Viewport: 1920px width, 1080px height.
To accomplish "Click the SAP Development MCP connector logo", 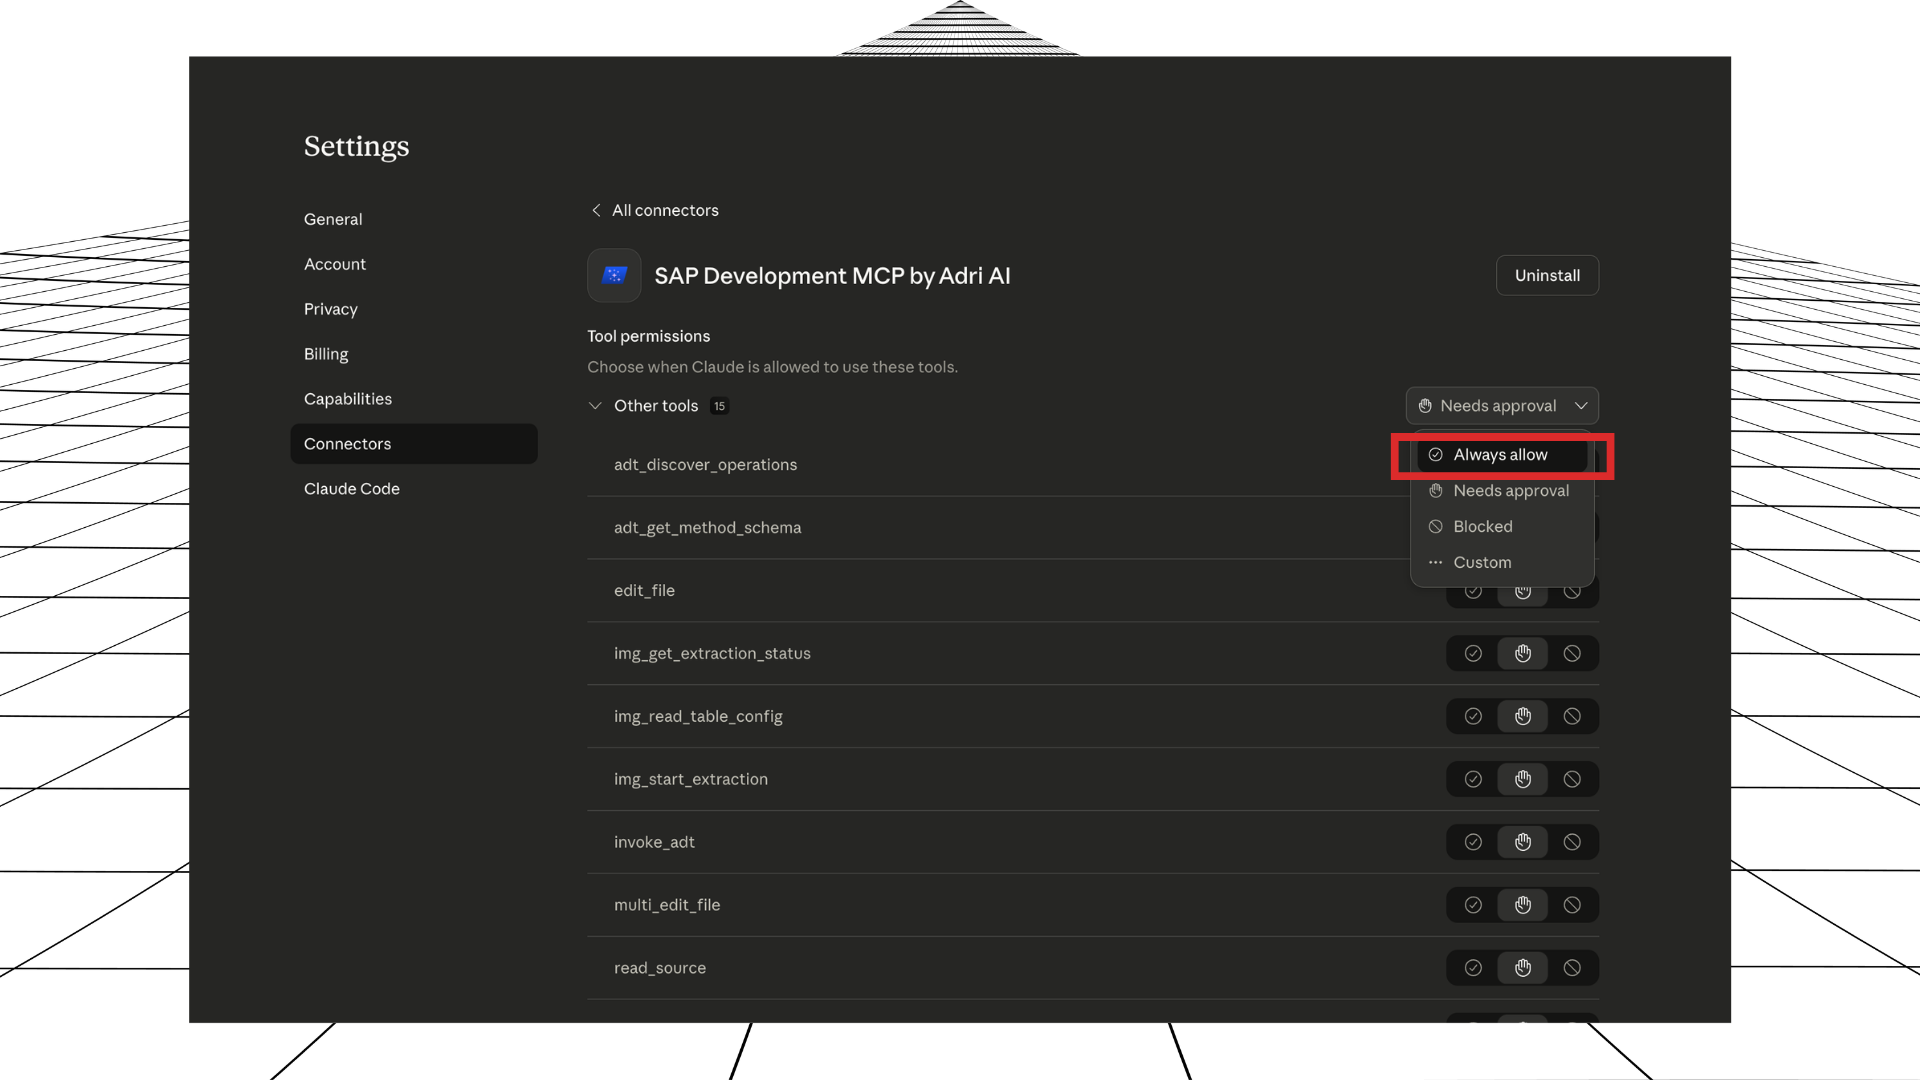I will point(614,275).
